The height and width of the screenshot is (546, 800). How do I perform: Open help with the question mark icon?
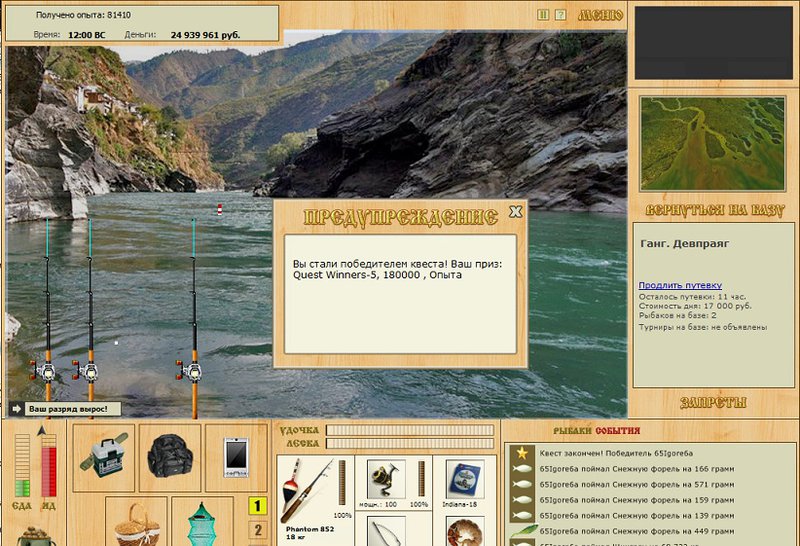[560, 15]
